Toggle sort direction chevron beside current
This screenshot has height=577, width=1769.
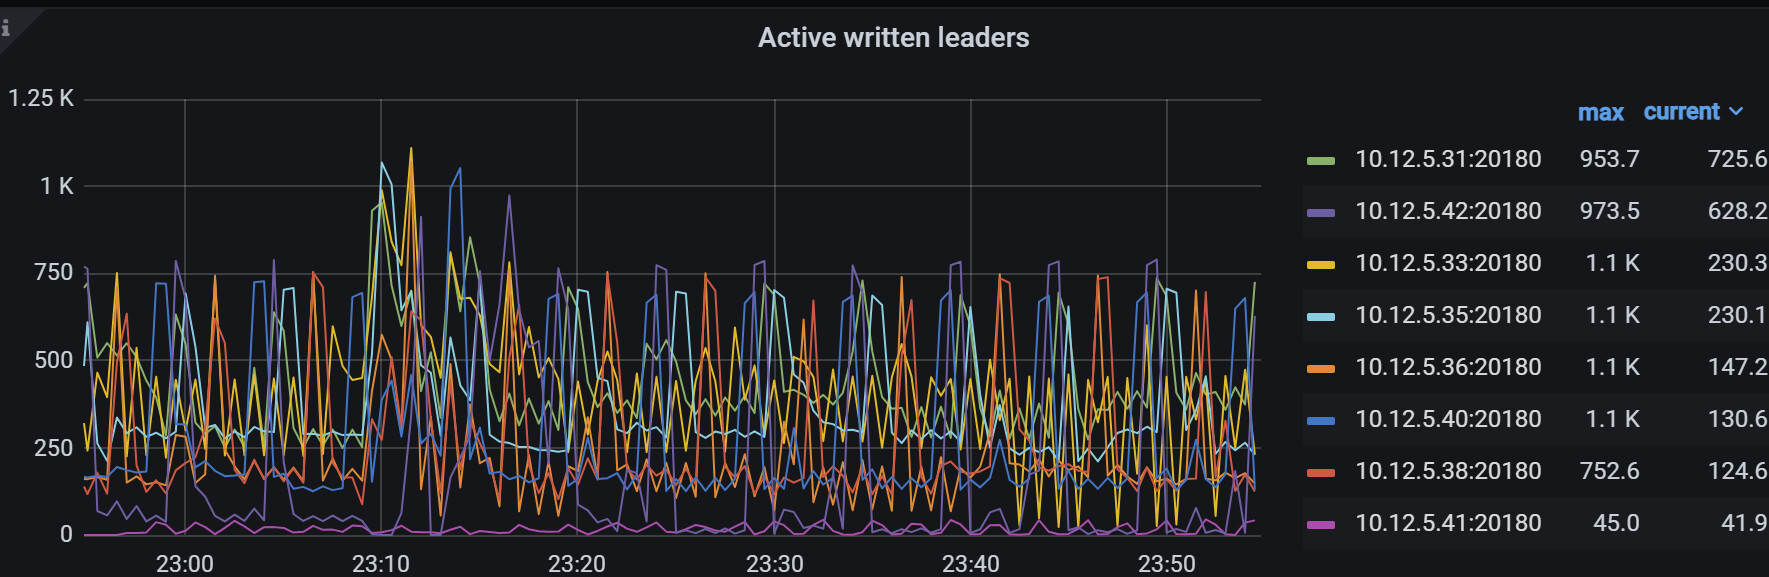coord(1736,112)
